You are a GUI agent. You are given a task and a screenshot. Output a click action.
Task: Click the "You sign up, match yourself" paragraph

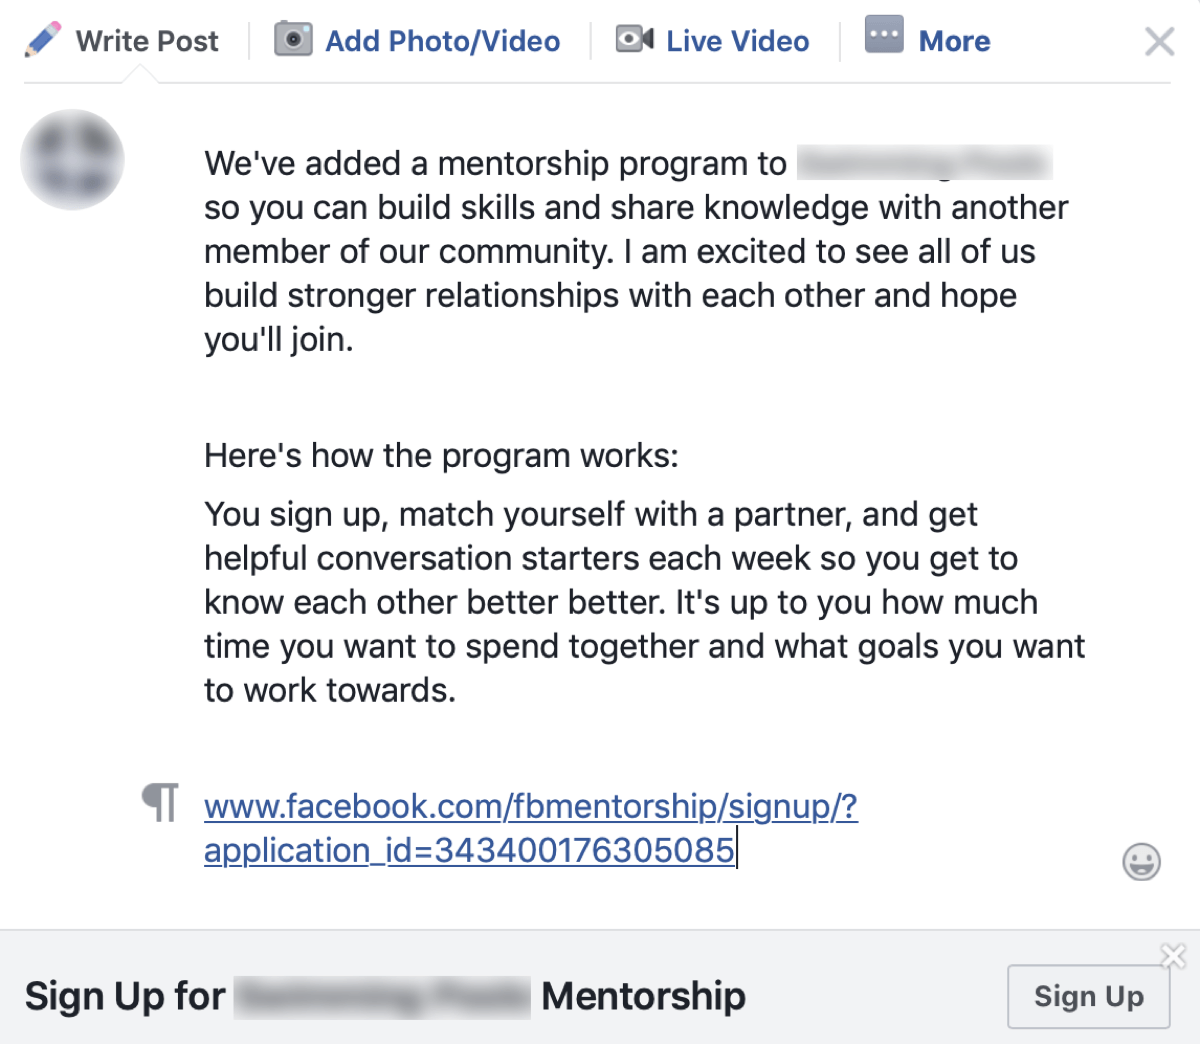[644, 602]
